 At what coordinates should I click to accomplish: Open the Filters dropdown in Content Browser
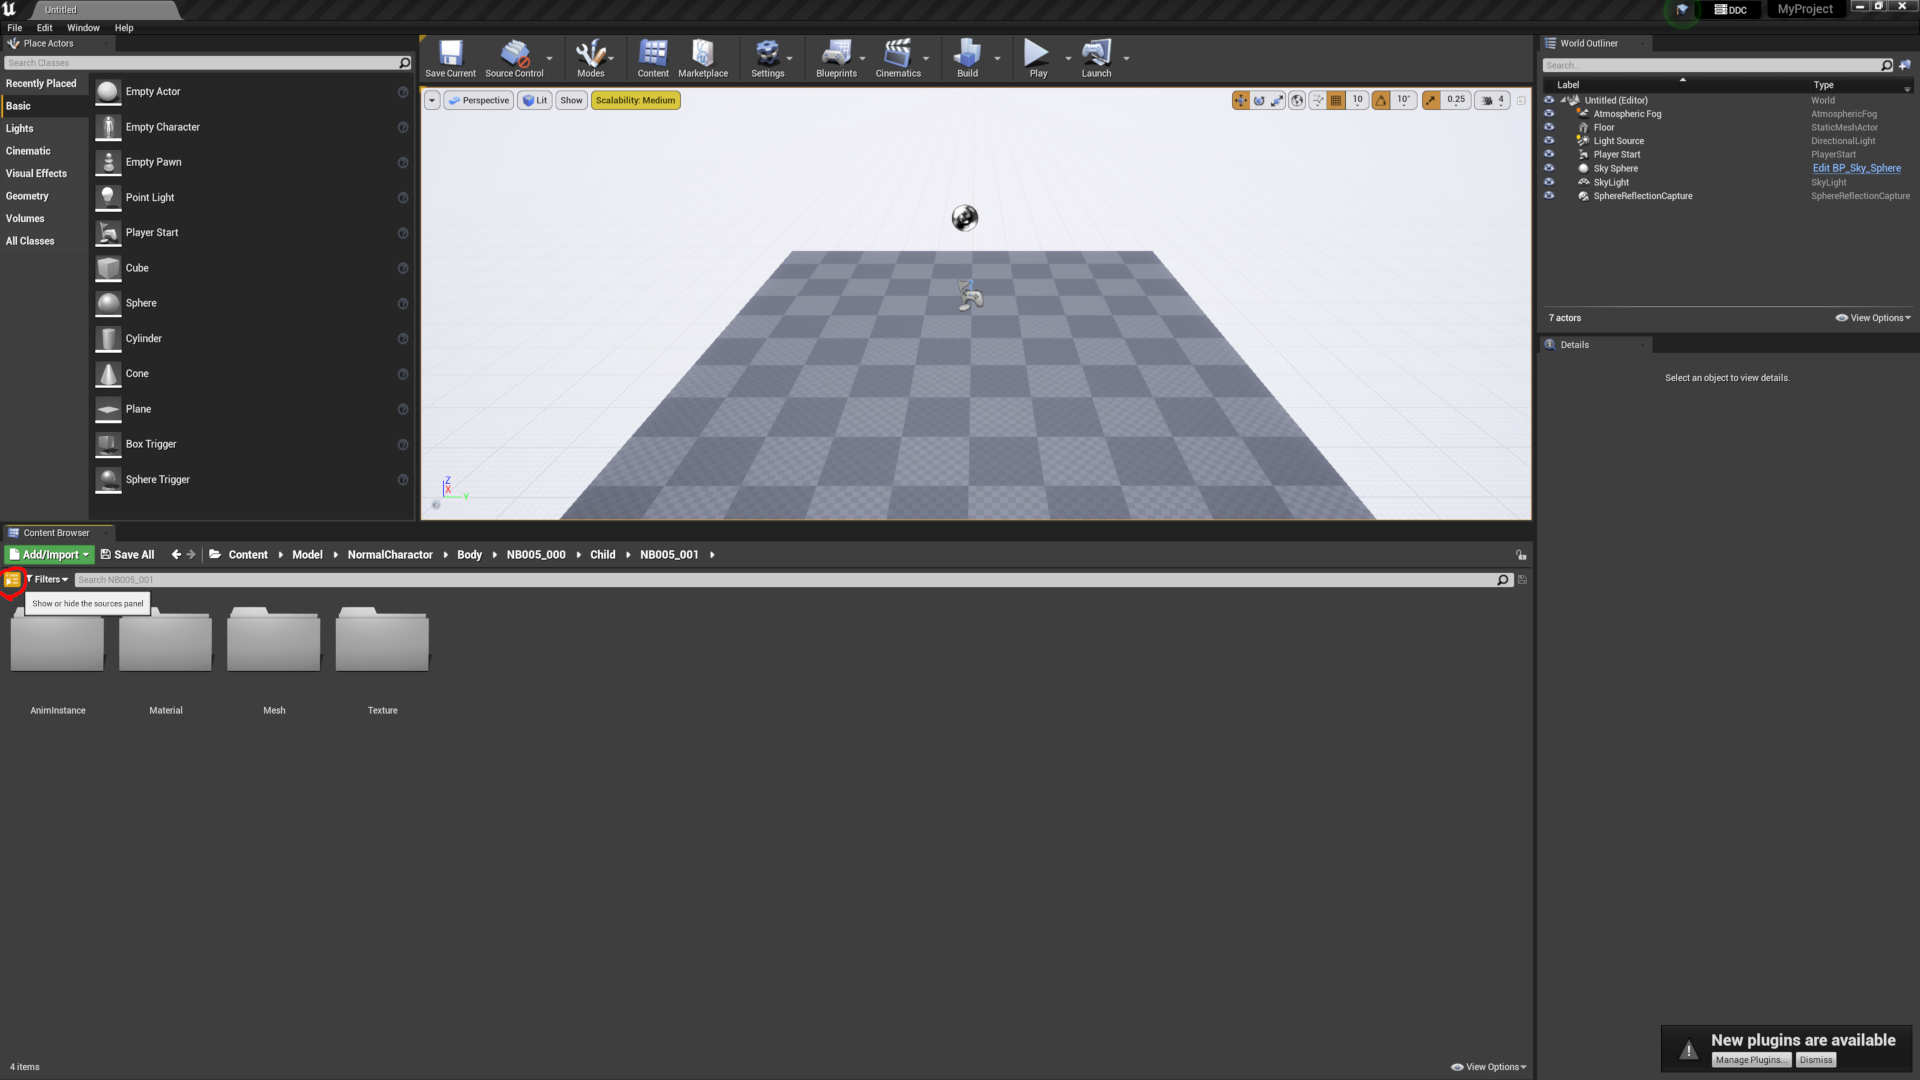click(x=47, y=580)
